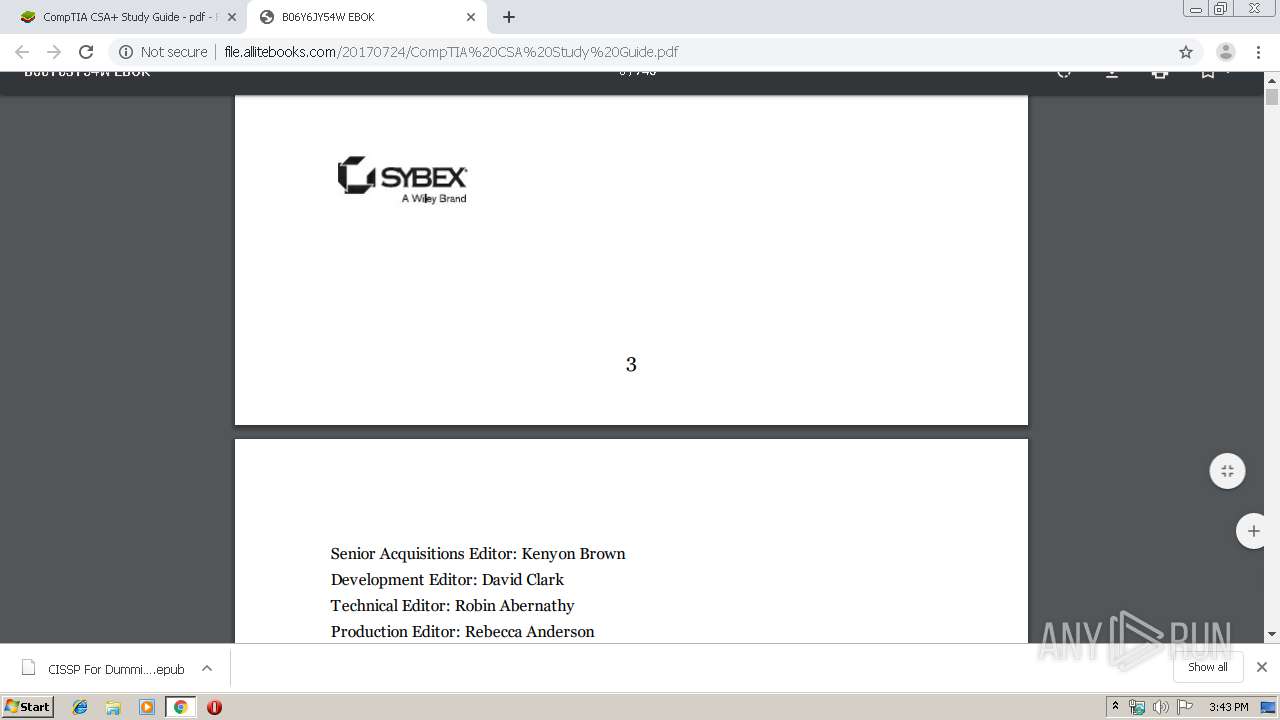Click Chrome icon in taskbar

[x=181, y=707]
